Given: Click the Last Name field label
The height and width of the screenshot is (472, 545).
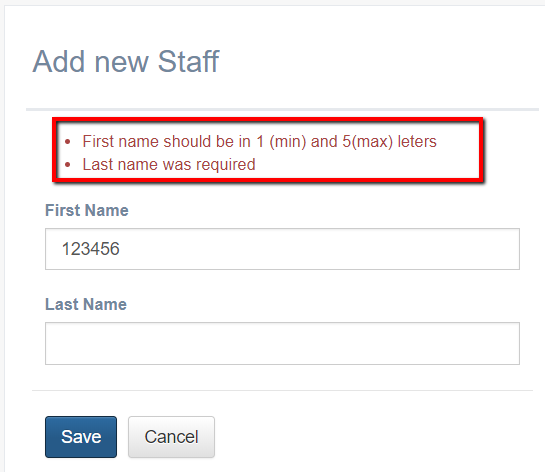Looking at the screenshot, I should [86, 304].
